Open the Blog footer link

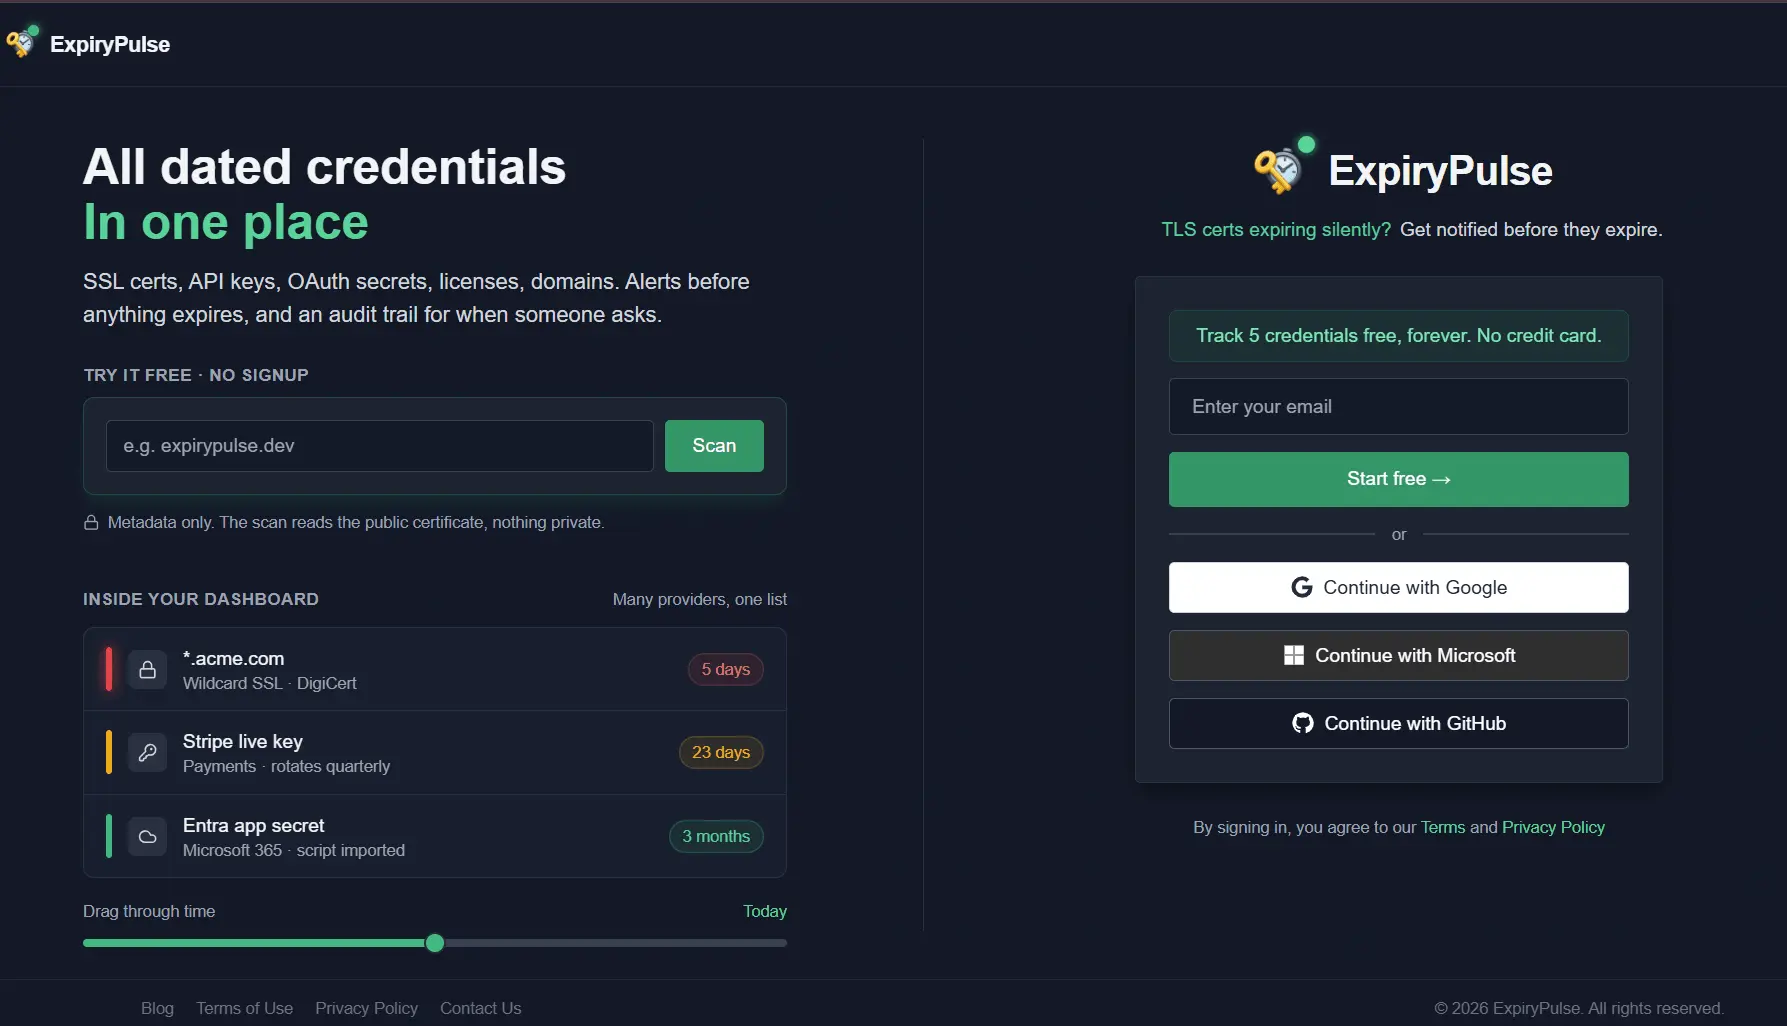157,1008
